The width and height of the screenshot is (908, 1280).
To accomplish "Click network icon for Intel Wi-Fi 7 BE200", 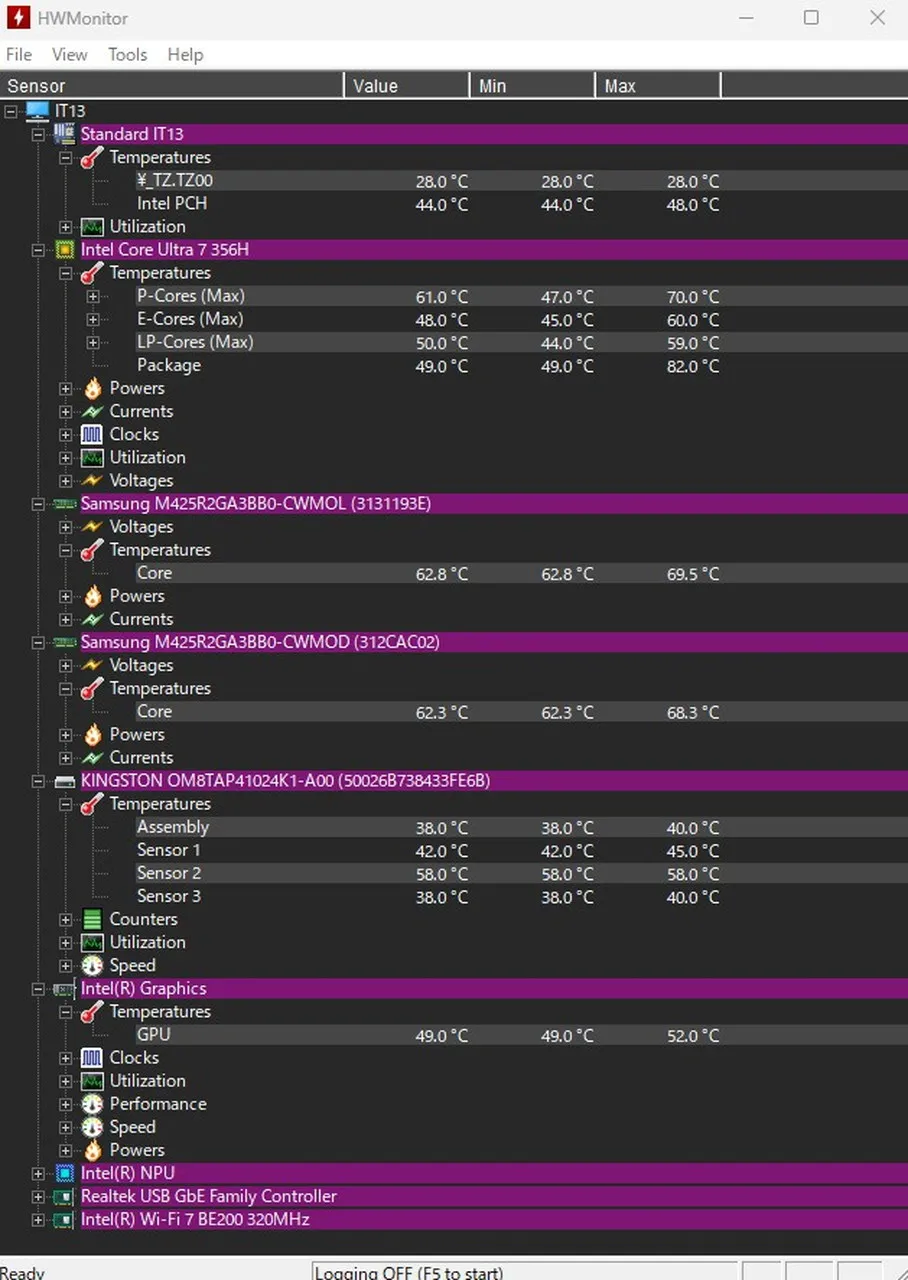I will [64, 1220].
